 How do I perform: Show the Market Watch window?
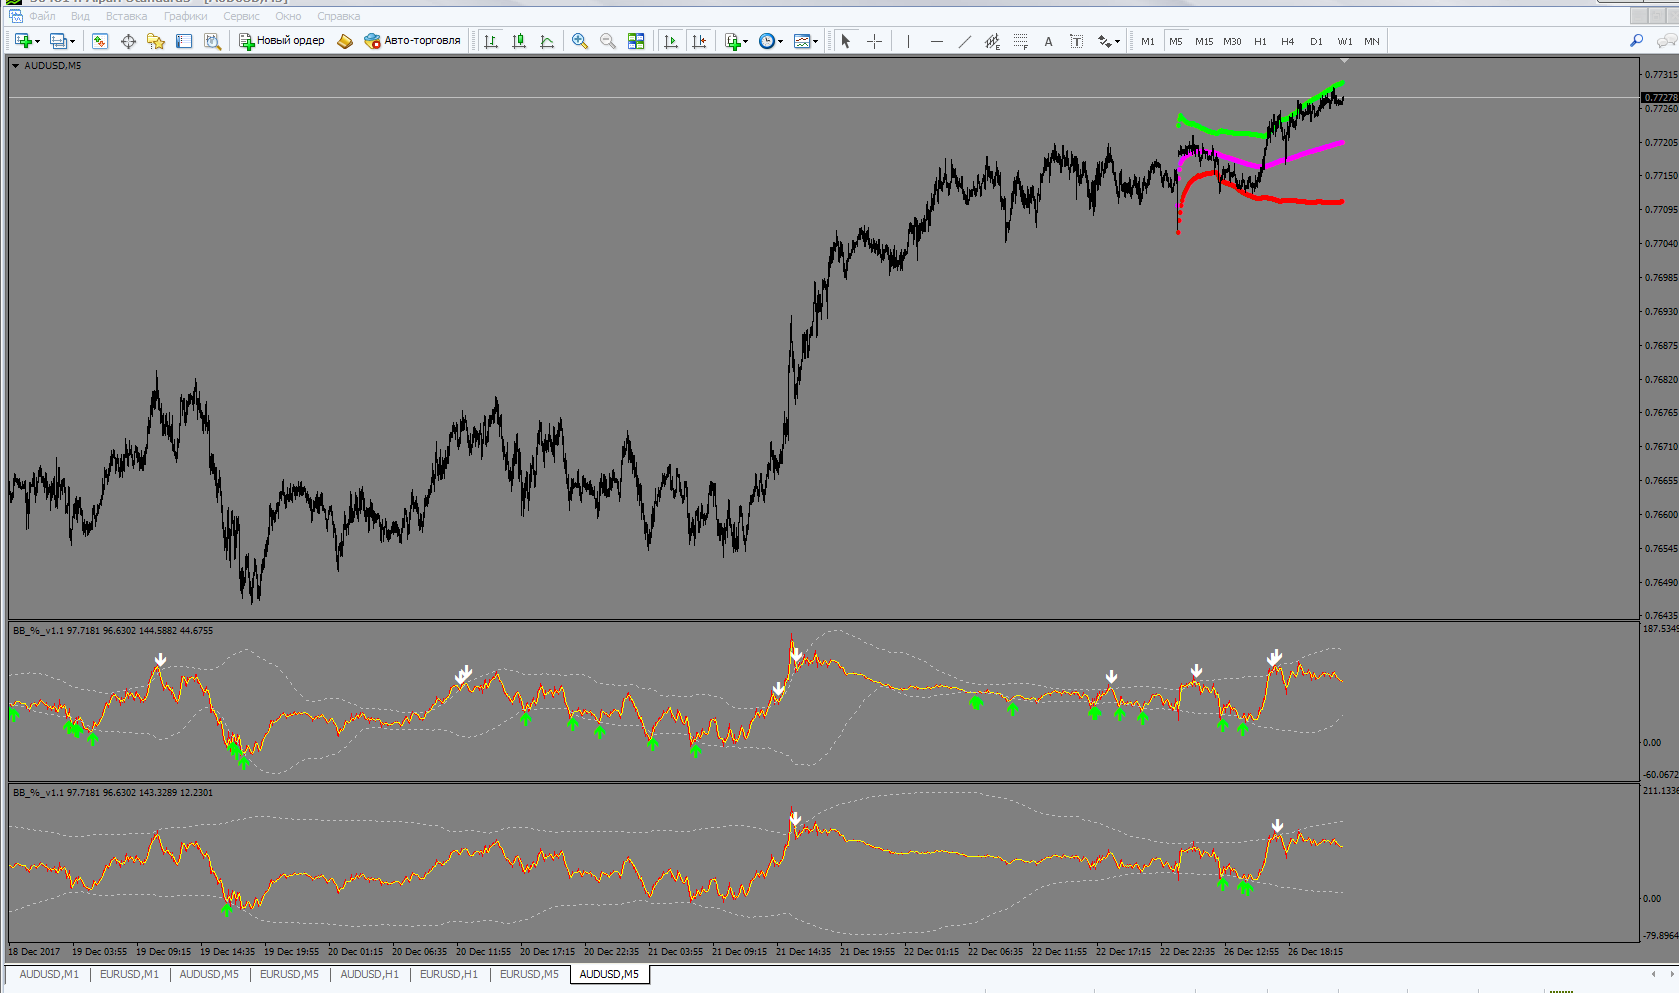100,41
